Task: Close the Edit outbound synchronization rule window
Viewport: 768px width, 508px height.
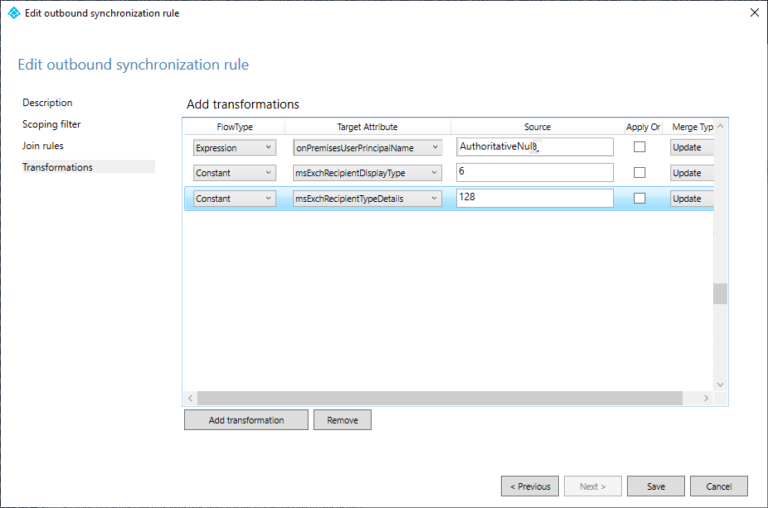Action: click(x=753, y=13)
